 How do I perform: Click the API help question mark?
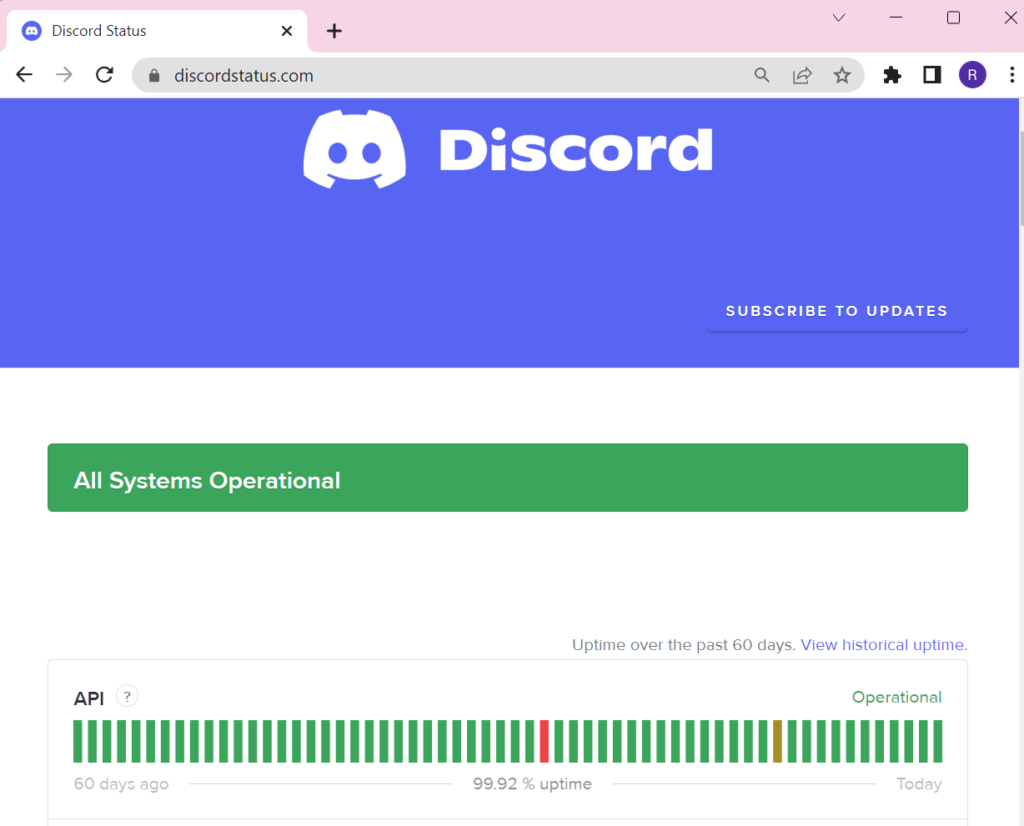(x=127, y=696)
